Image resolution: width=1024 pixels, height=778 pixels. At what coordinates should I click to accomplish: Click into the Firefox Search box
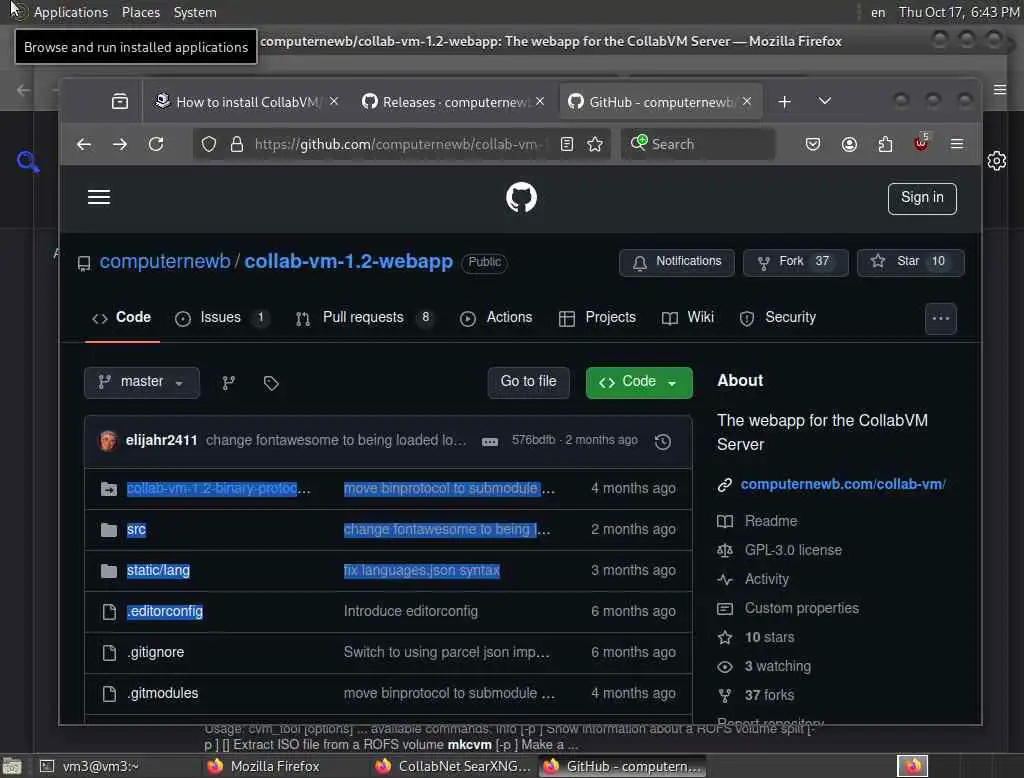coord(699,144)
